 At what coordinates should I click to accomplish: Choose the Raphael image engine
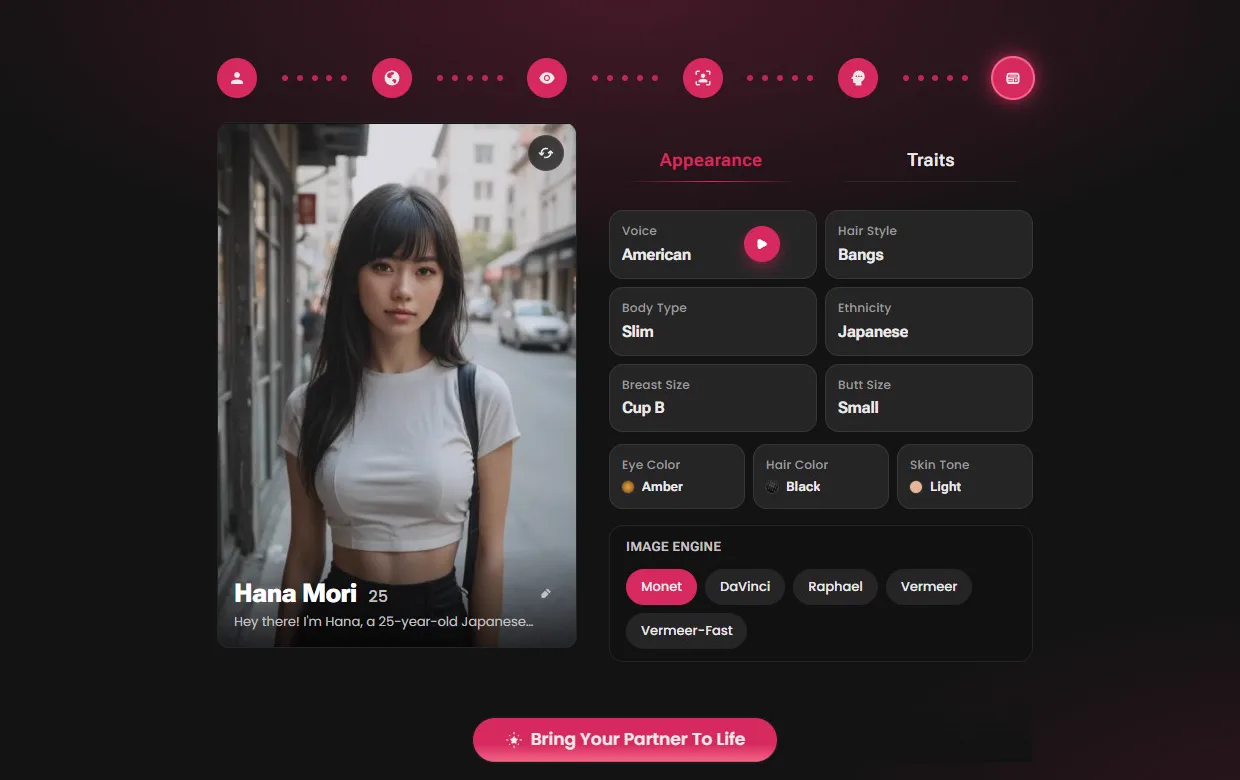pos(835,587)
